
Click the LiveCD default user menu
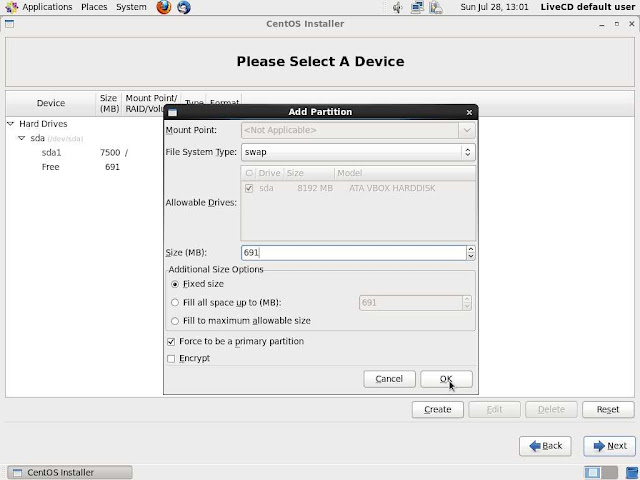(588, 7)
